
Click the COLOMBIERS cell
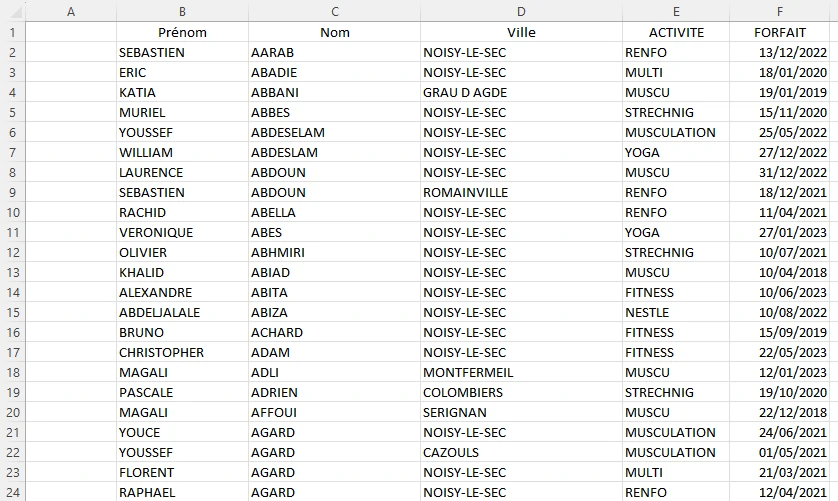[x=520, y=392]
